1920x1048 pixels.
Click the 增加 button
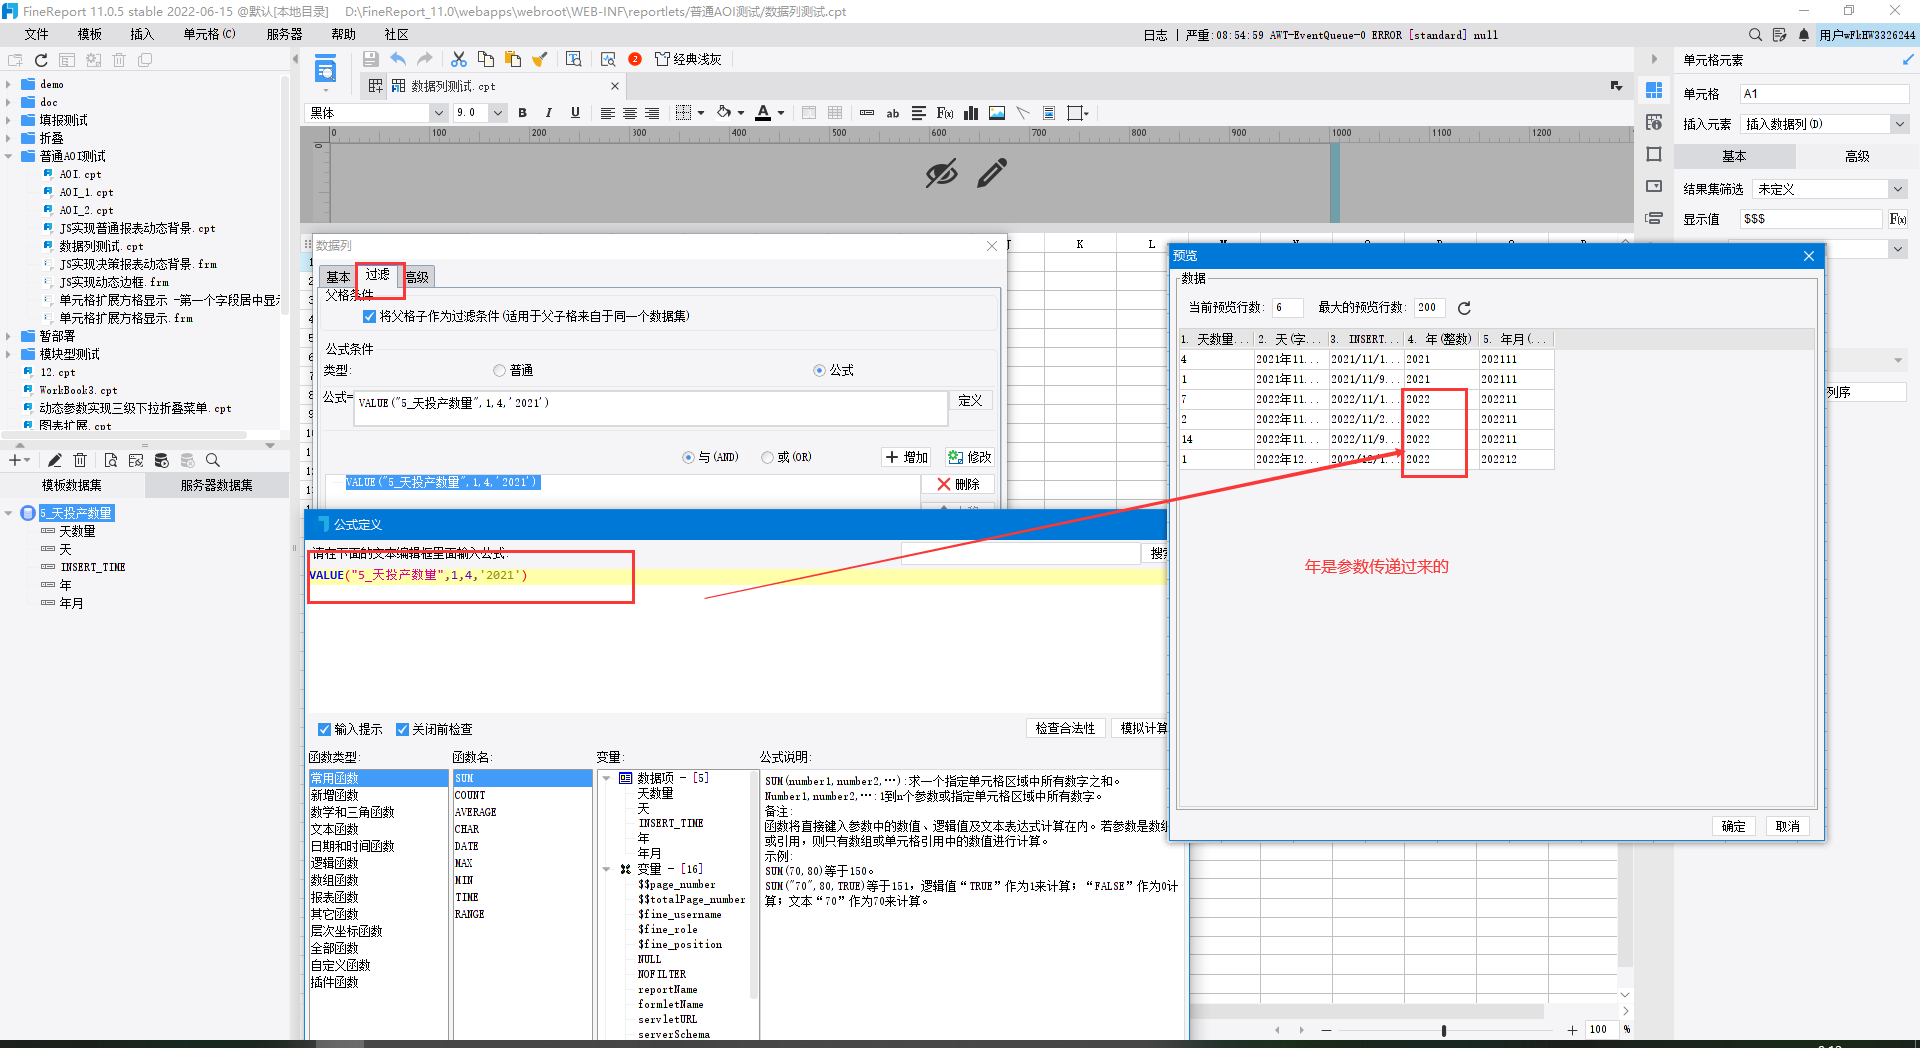(907, 457)
